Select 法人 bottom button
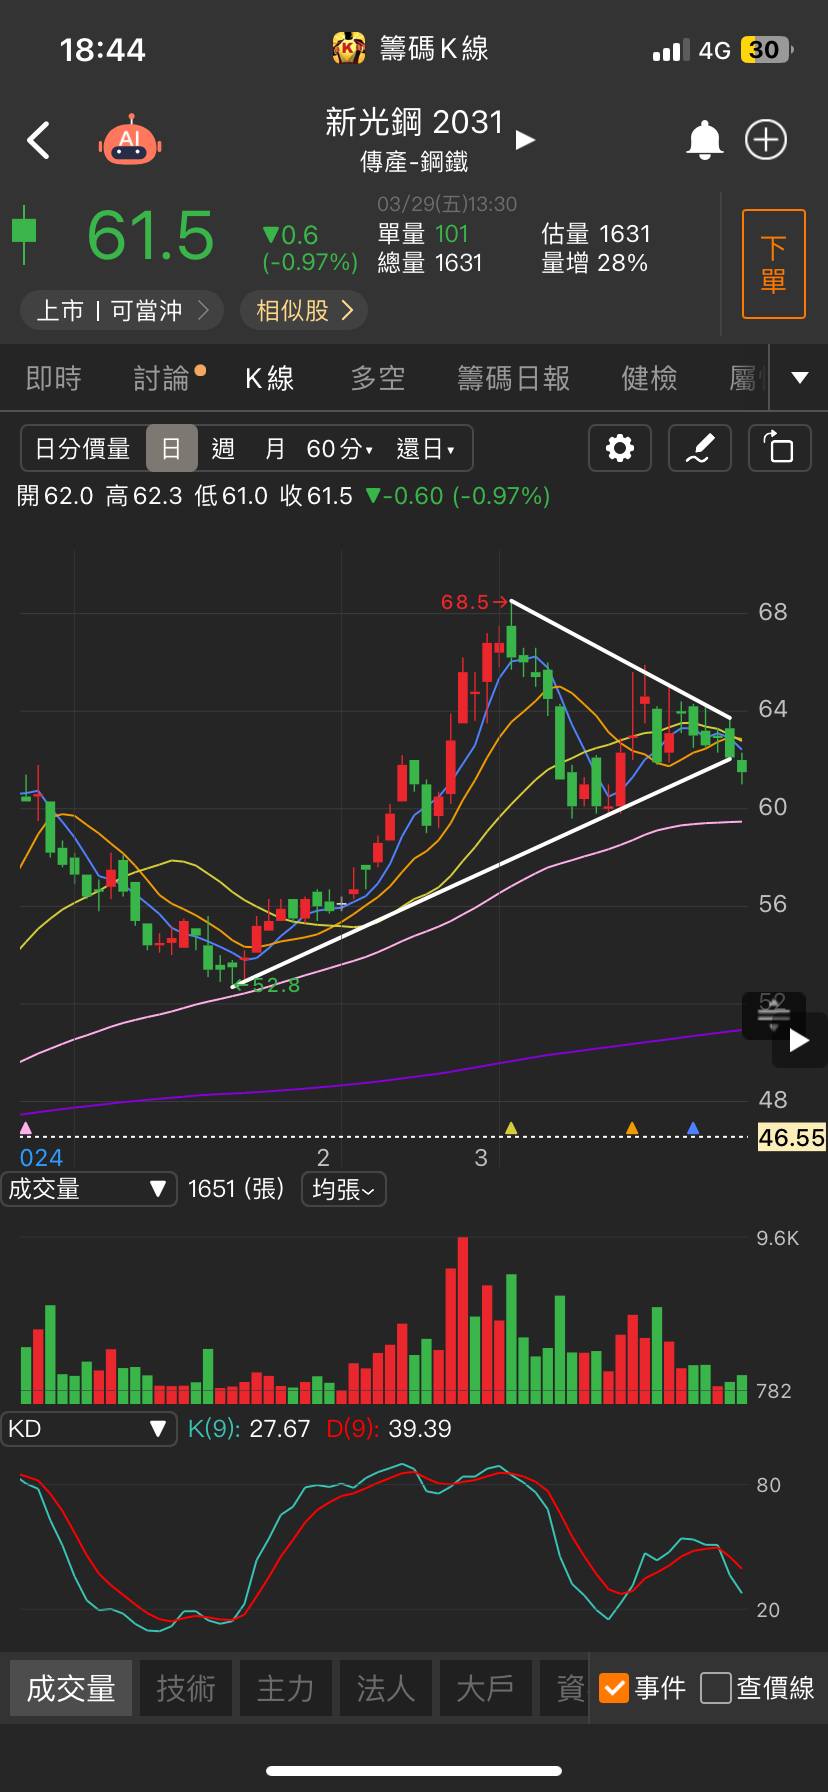 [386, 1688]
